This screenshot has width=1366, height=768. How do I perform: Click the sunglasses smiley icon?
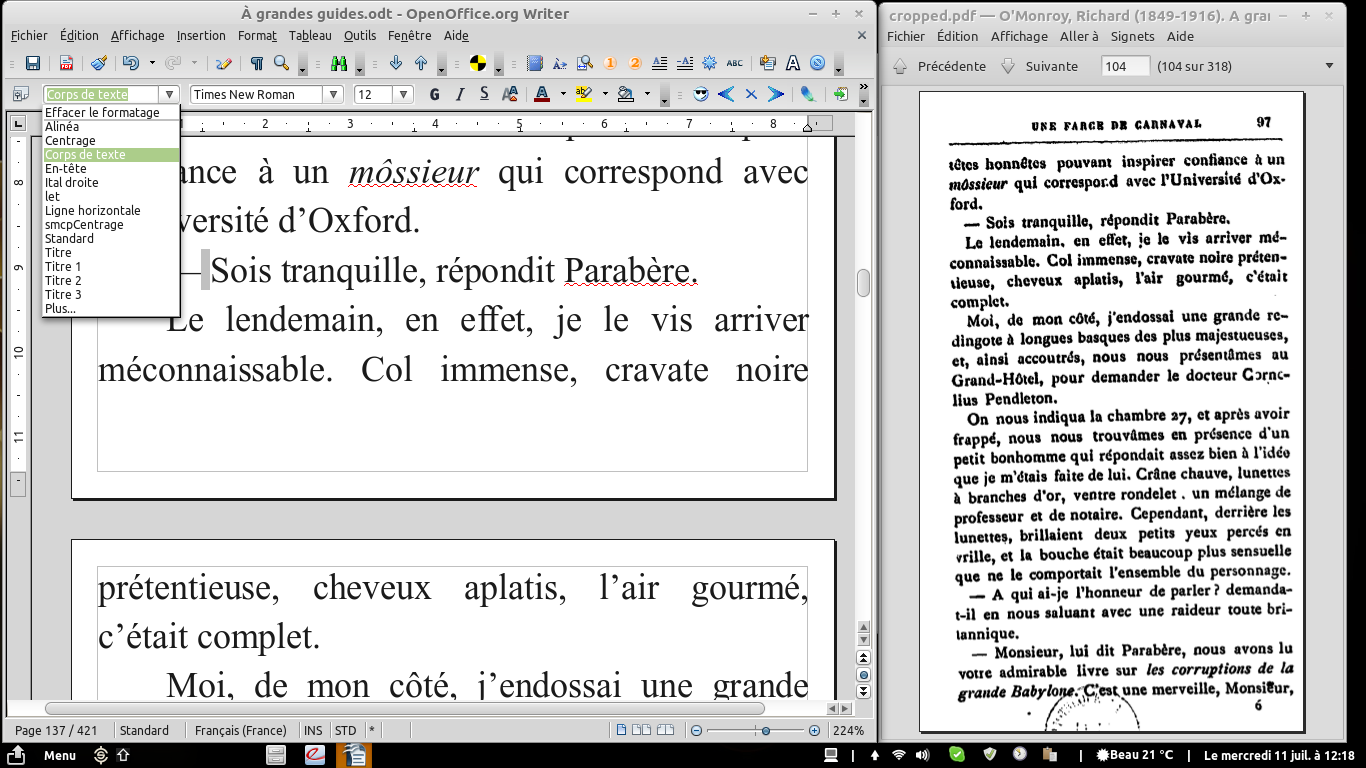click(x=701, y=94)
